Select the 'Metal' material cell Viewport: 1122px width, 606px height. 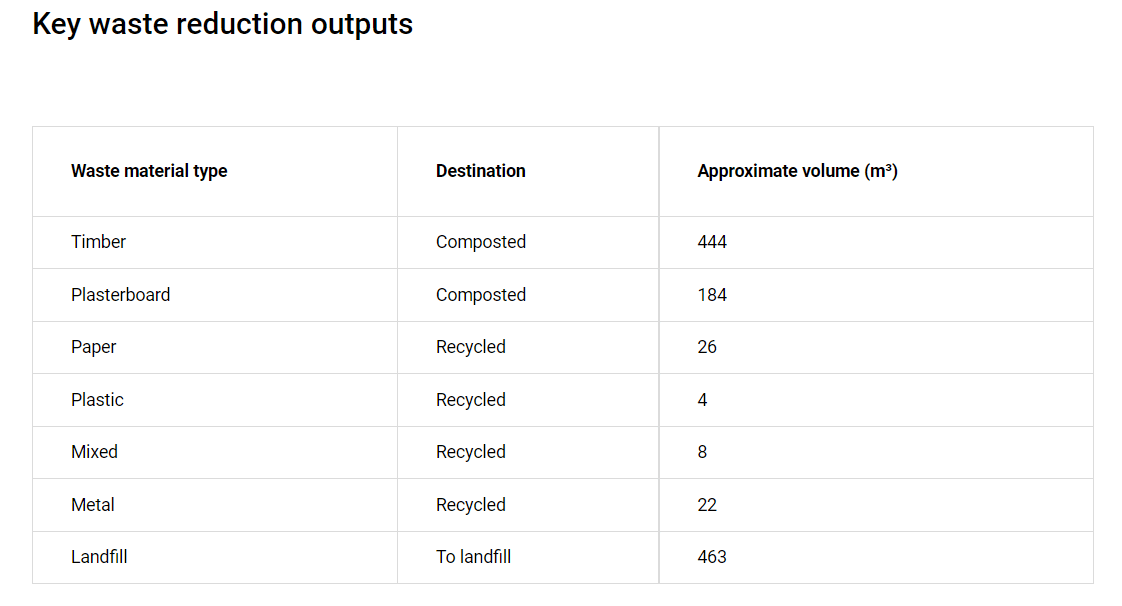[x=92, y=505]
